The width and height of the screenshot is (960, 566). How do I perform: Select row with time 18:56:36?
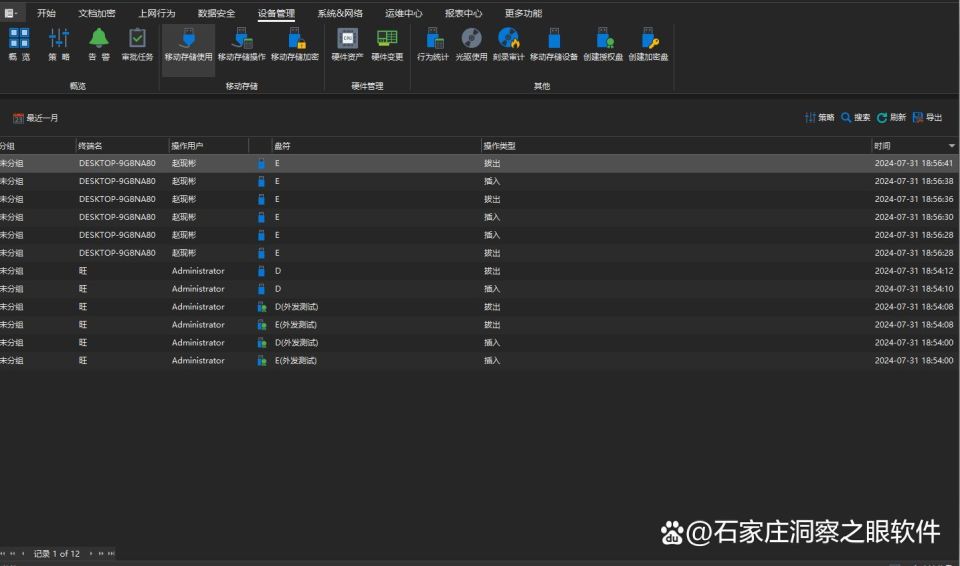(480, 199)
